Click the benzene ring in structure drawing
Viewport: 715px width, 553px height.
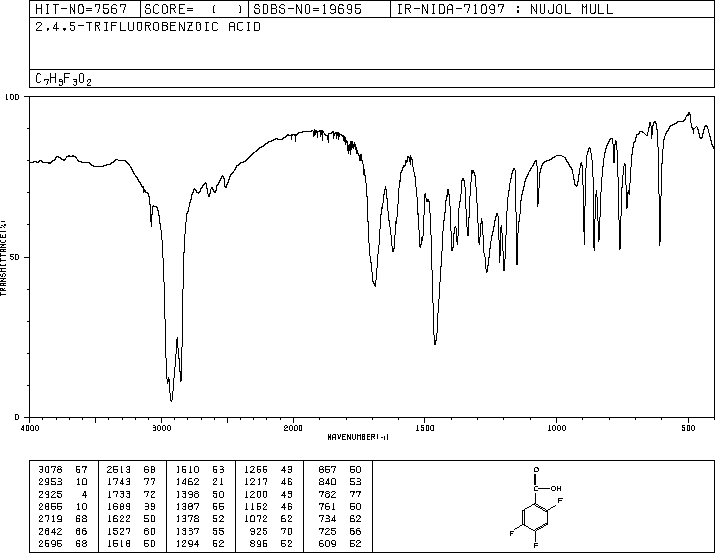(x=536, y=517)
